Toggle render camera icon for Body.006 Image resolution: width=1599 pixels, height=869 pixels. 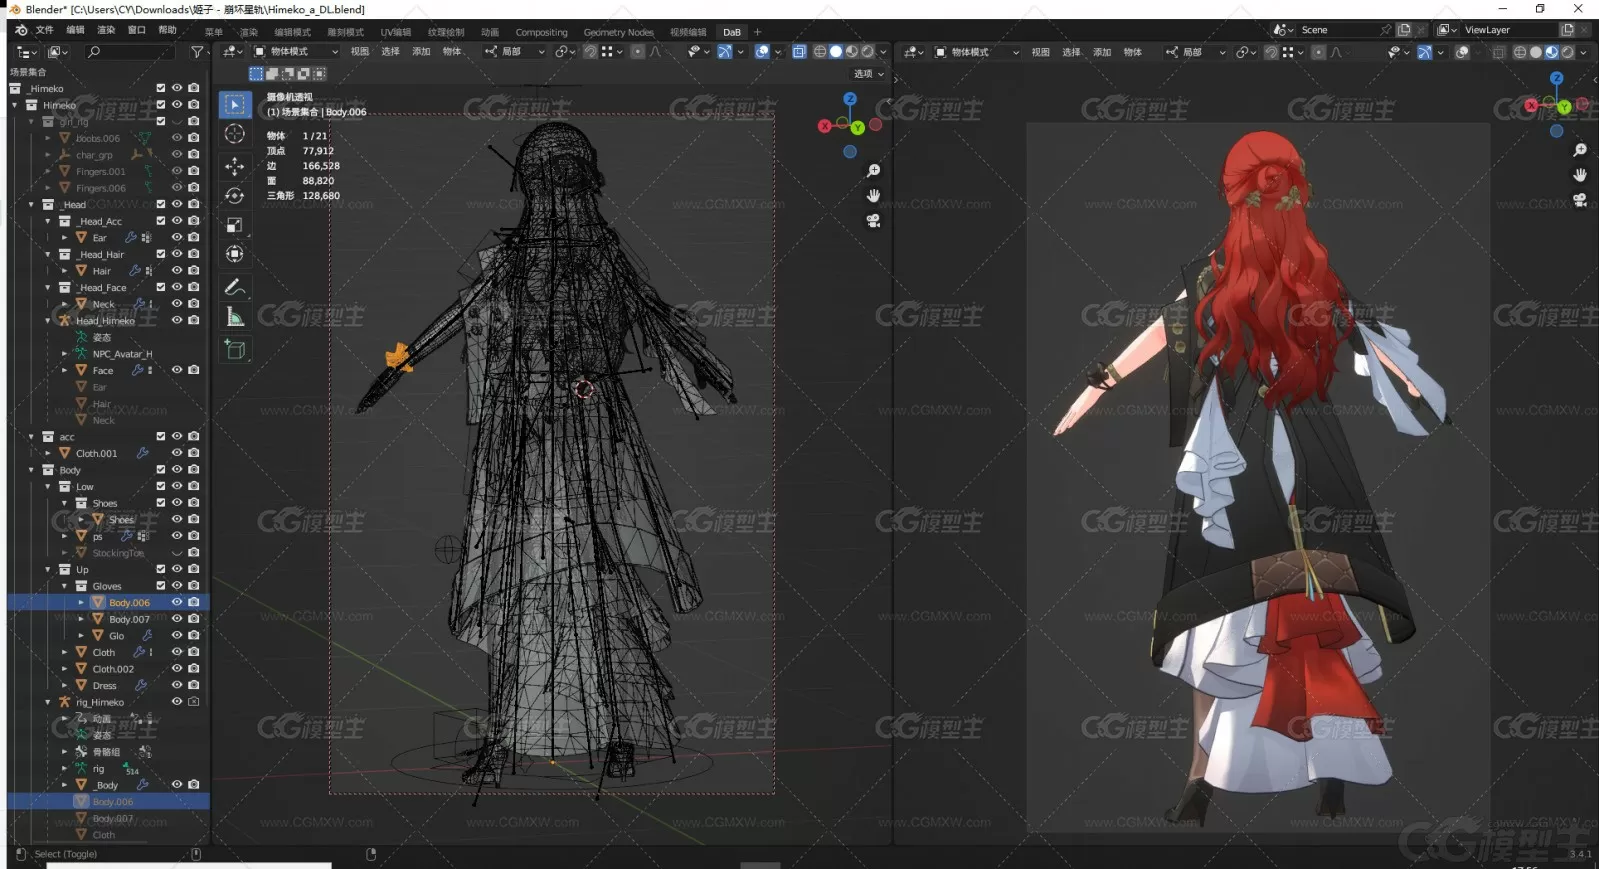193,603
